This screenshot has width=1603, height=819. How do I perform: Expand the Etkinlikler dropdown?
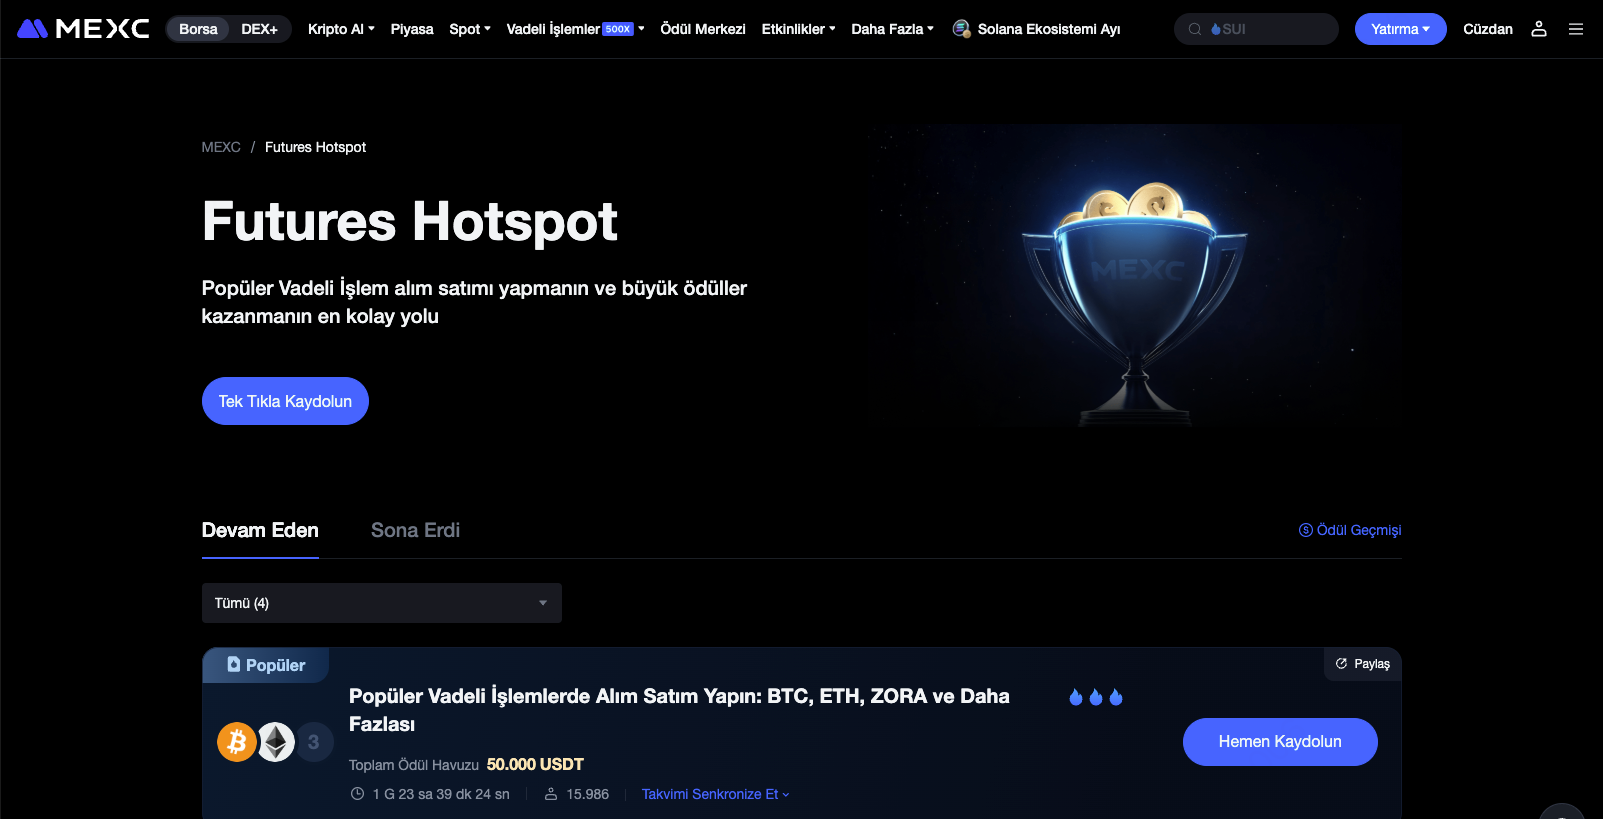[798, 29]
